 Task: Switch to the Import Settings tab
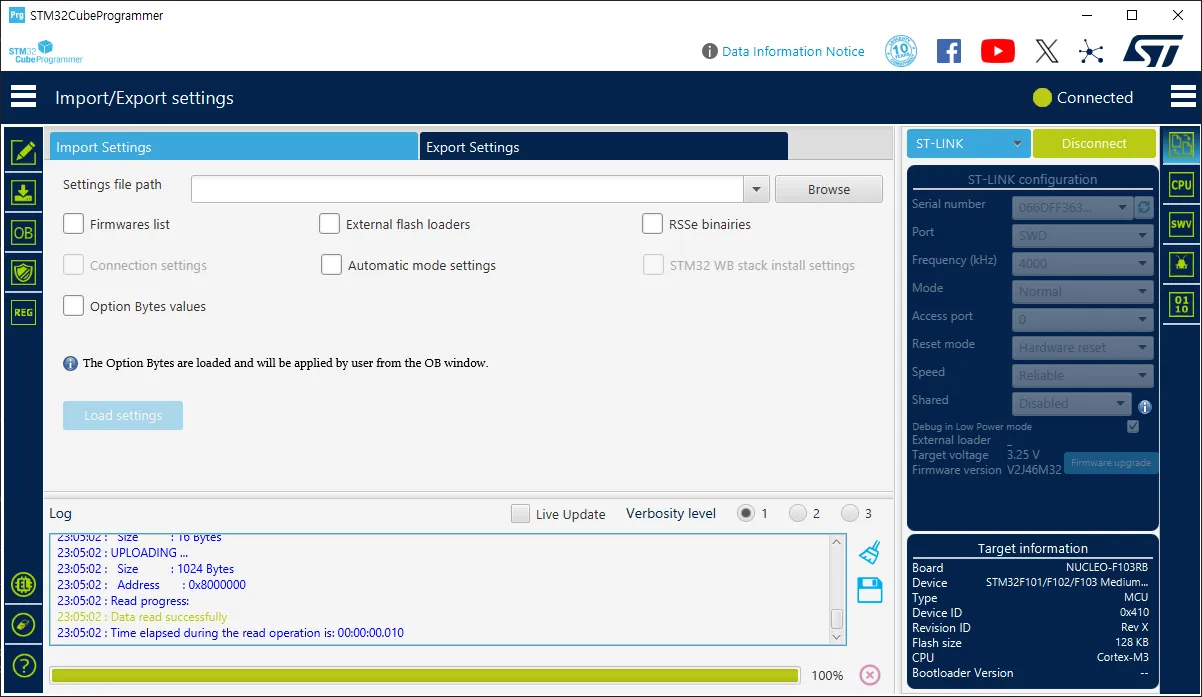coord(234,147)
